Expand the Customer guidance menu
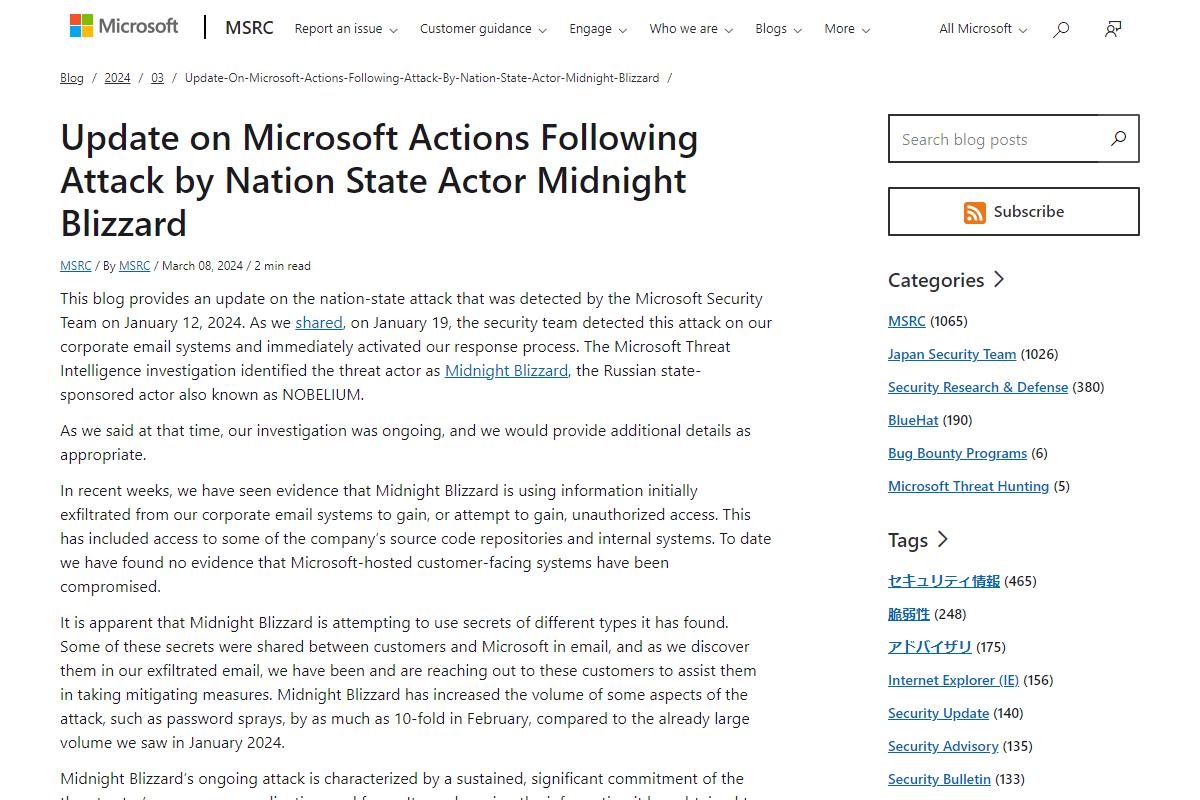 pos(483,29)
